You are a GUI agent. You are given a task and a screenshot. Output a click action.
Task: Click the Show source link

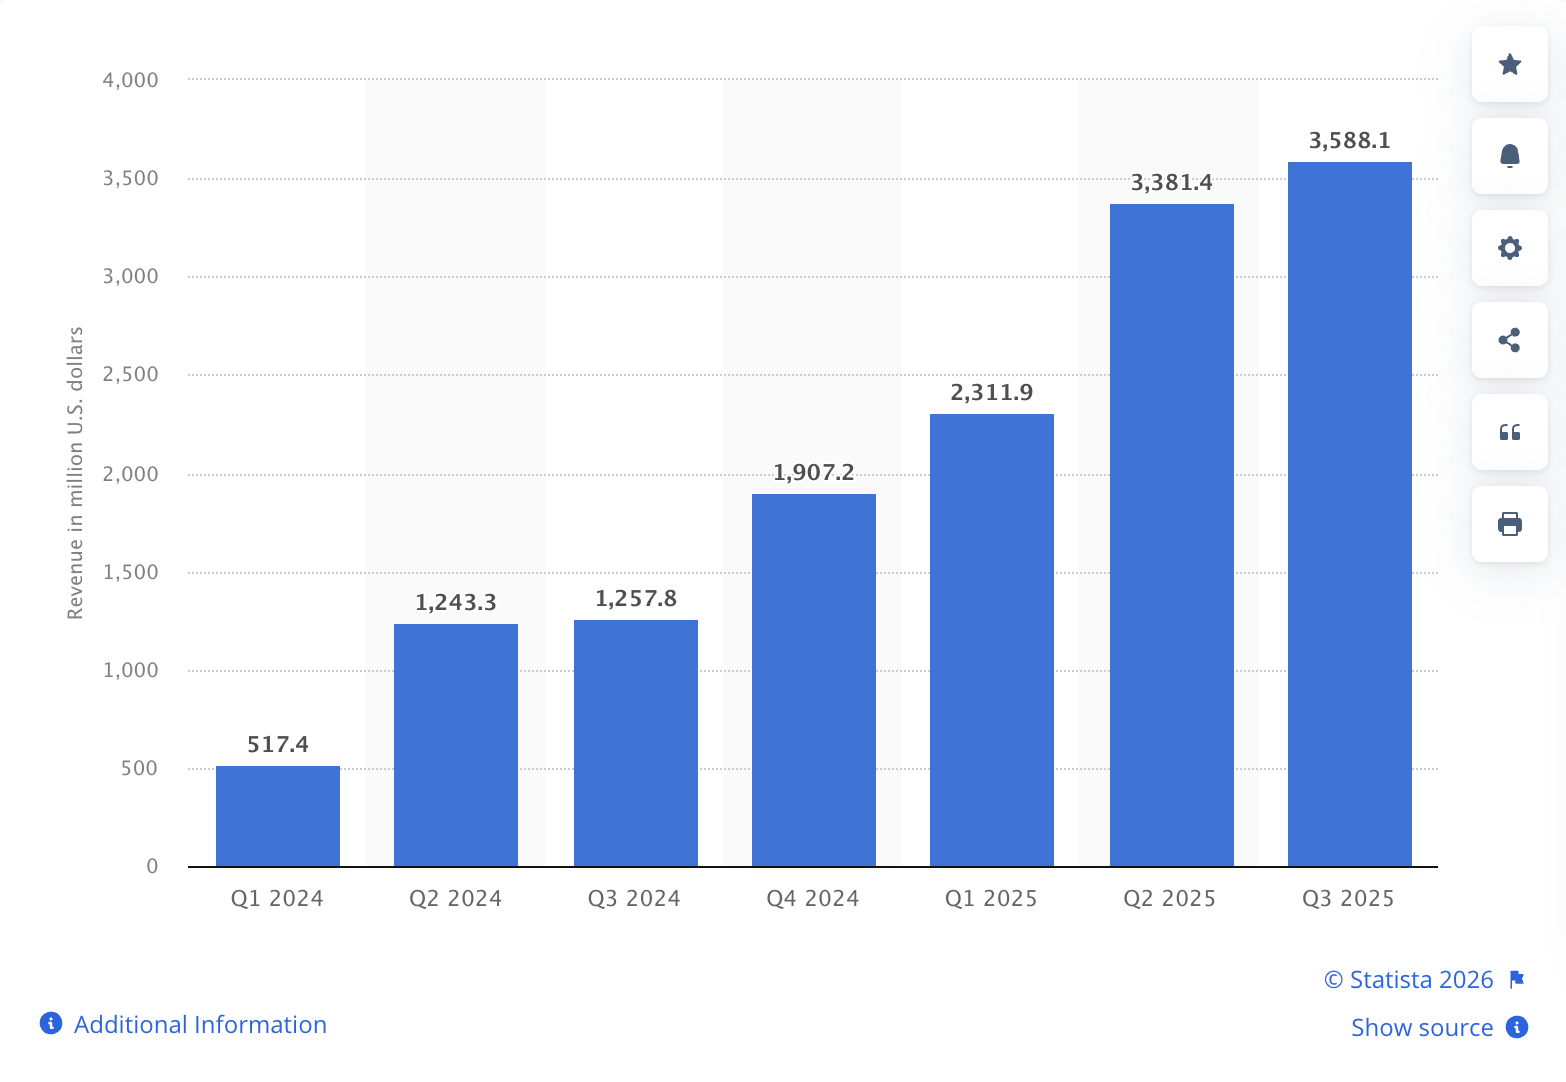(x=1421, y=1027)
